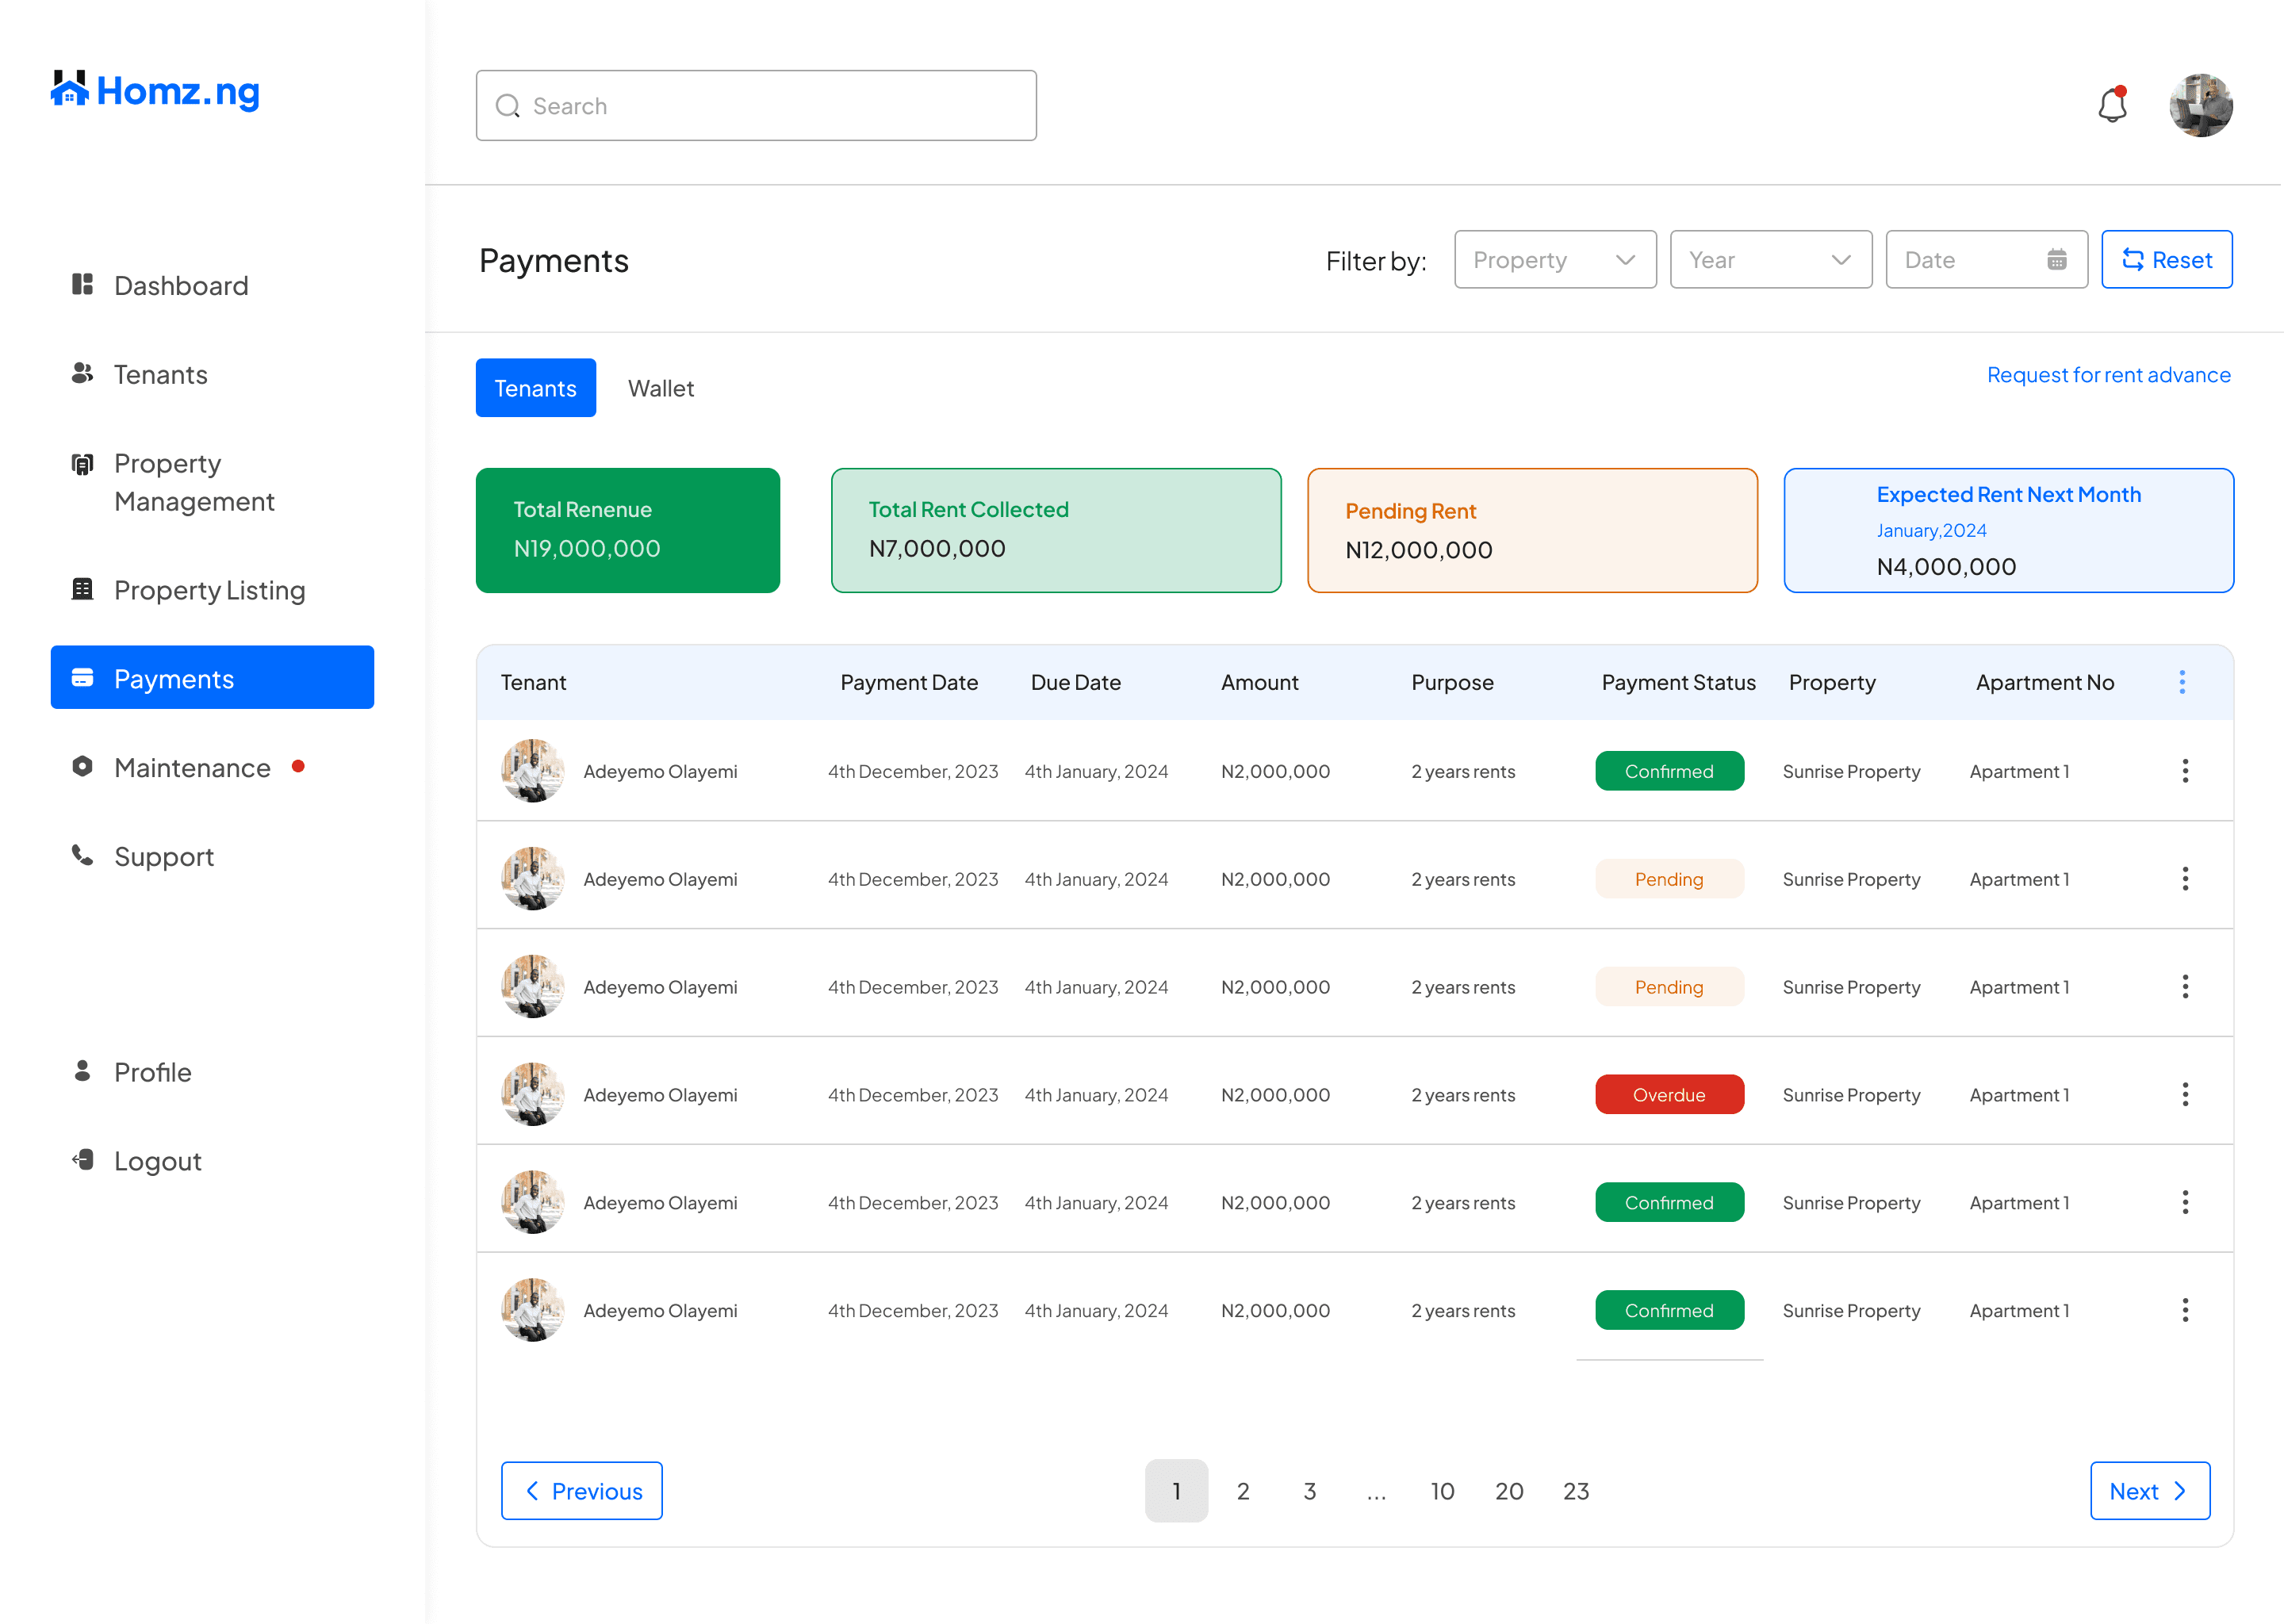Screen dimensions: 2284x1624
Task: Select the Tenants tab
Action: (x=535, y=388)
